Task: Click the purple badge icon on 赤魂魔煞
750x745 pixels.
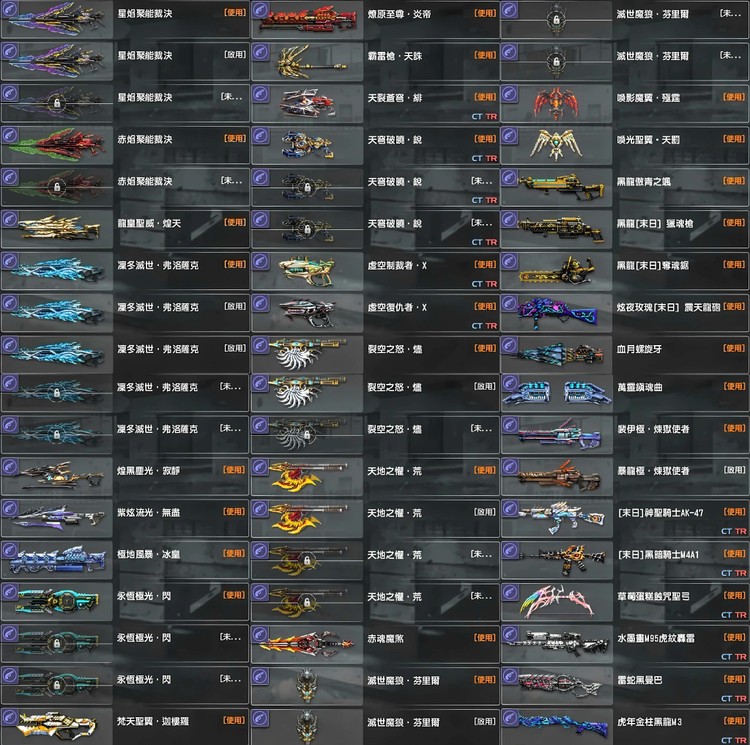Action: point(260,634)
